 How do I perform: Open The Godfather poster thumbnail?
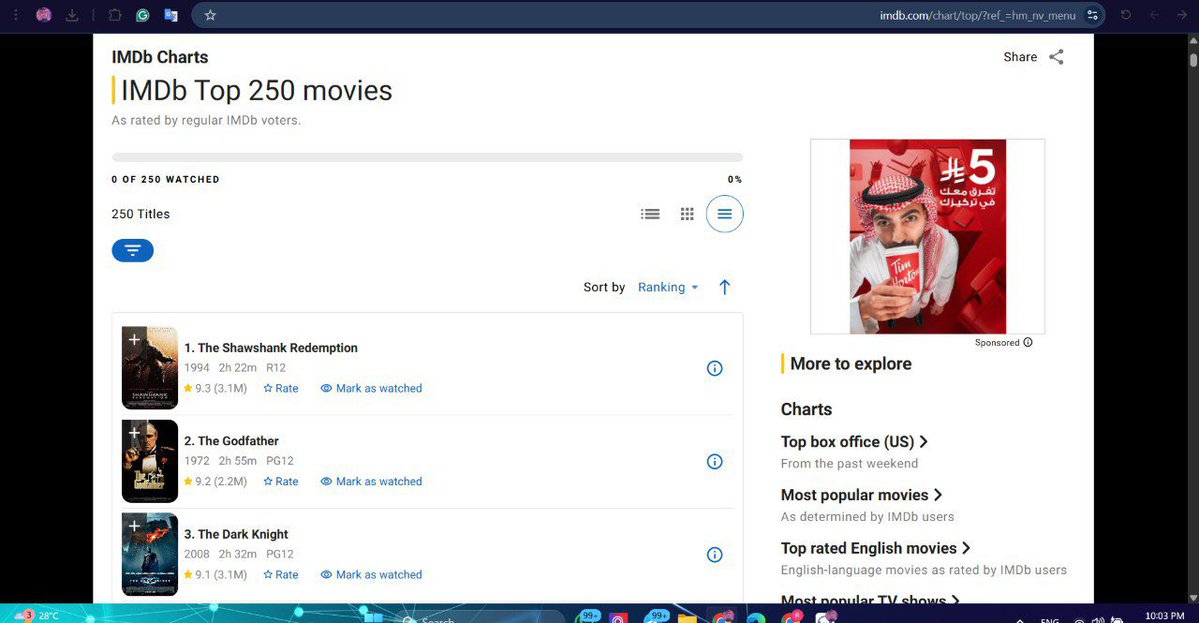click(x=150, y=462)
